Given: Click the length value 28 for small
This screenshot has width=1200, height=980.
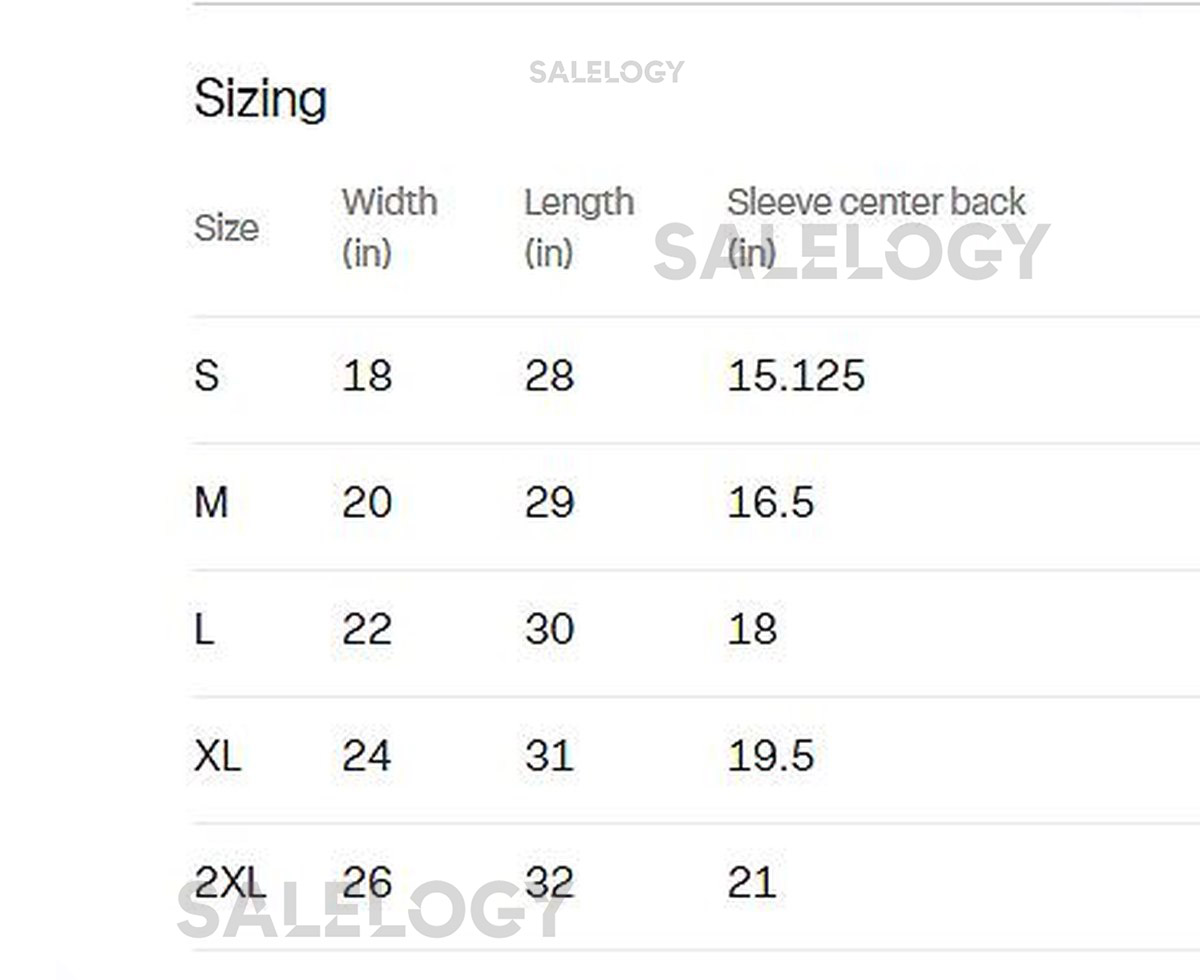Looking at the screenshot, I should click(x=549, y=376).
